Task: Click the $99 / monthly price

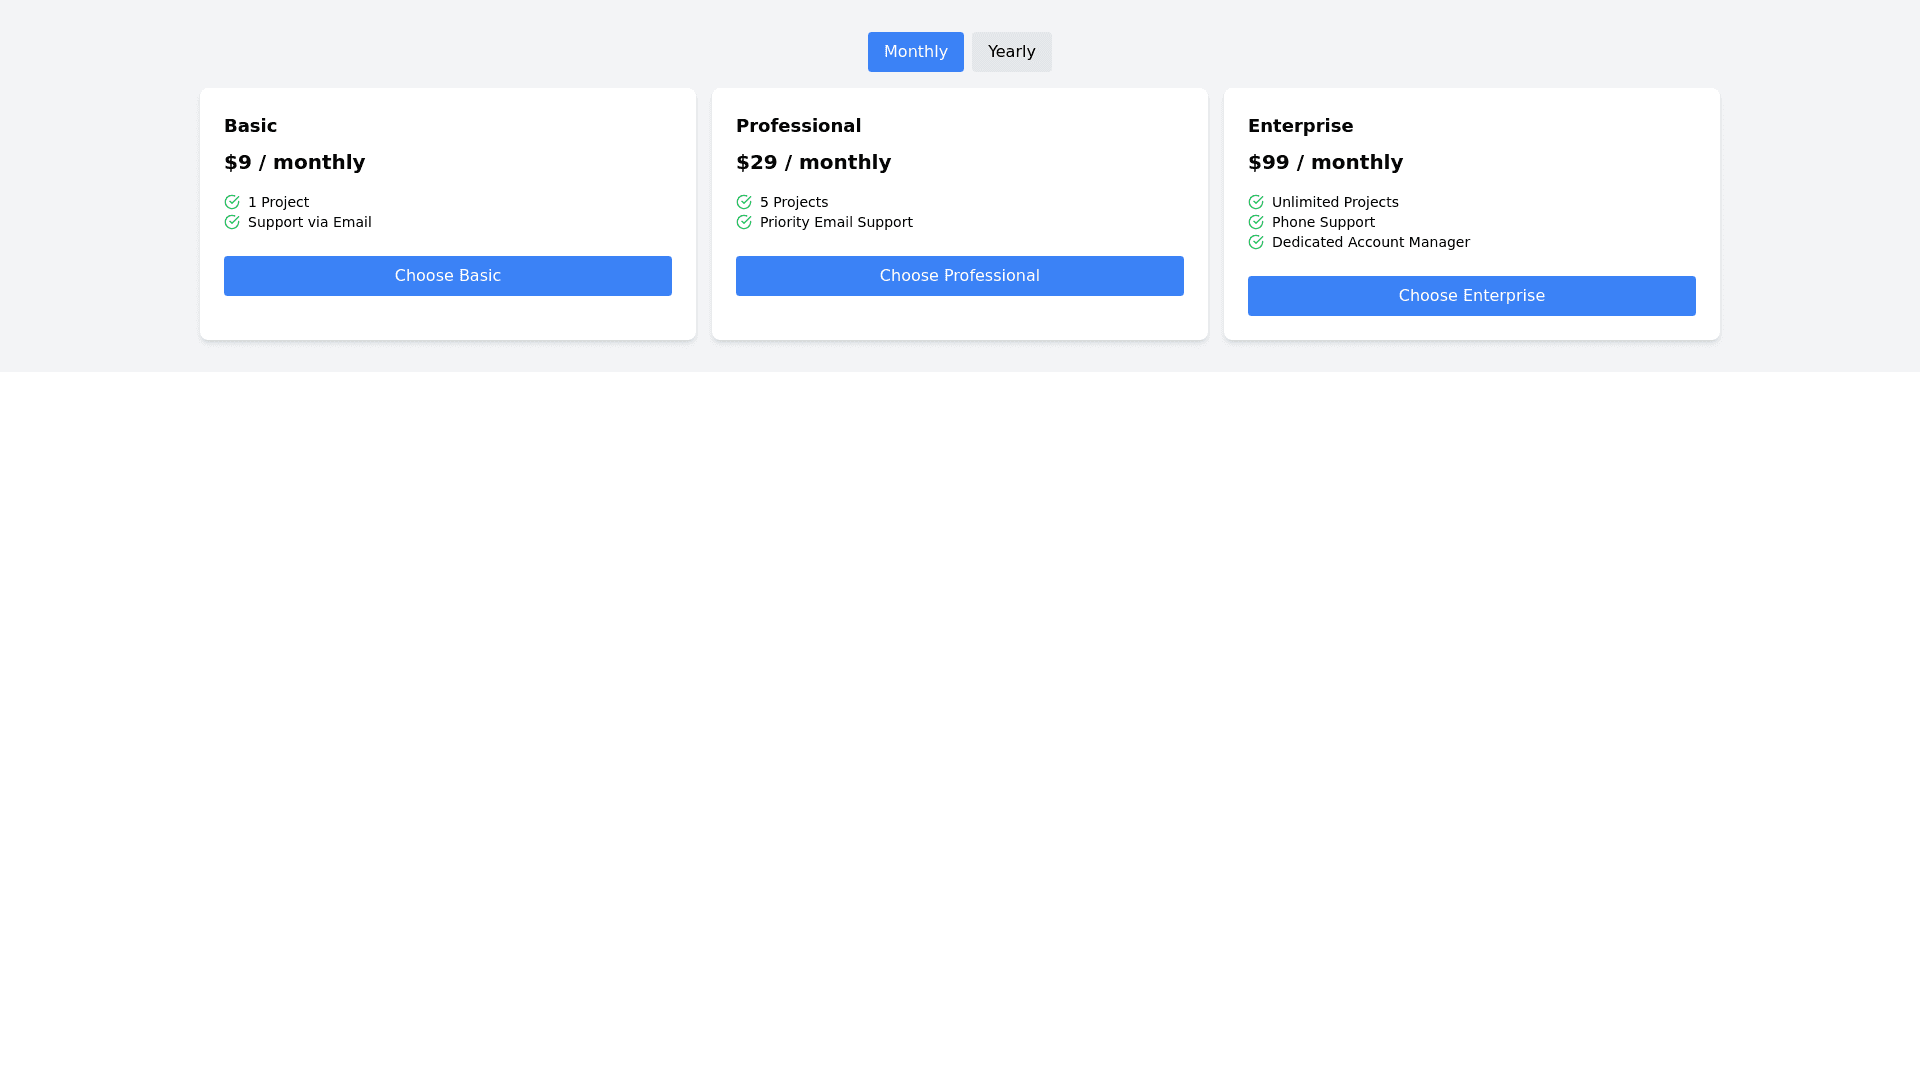Action: click(1325, 162)
